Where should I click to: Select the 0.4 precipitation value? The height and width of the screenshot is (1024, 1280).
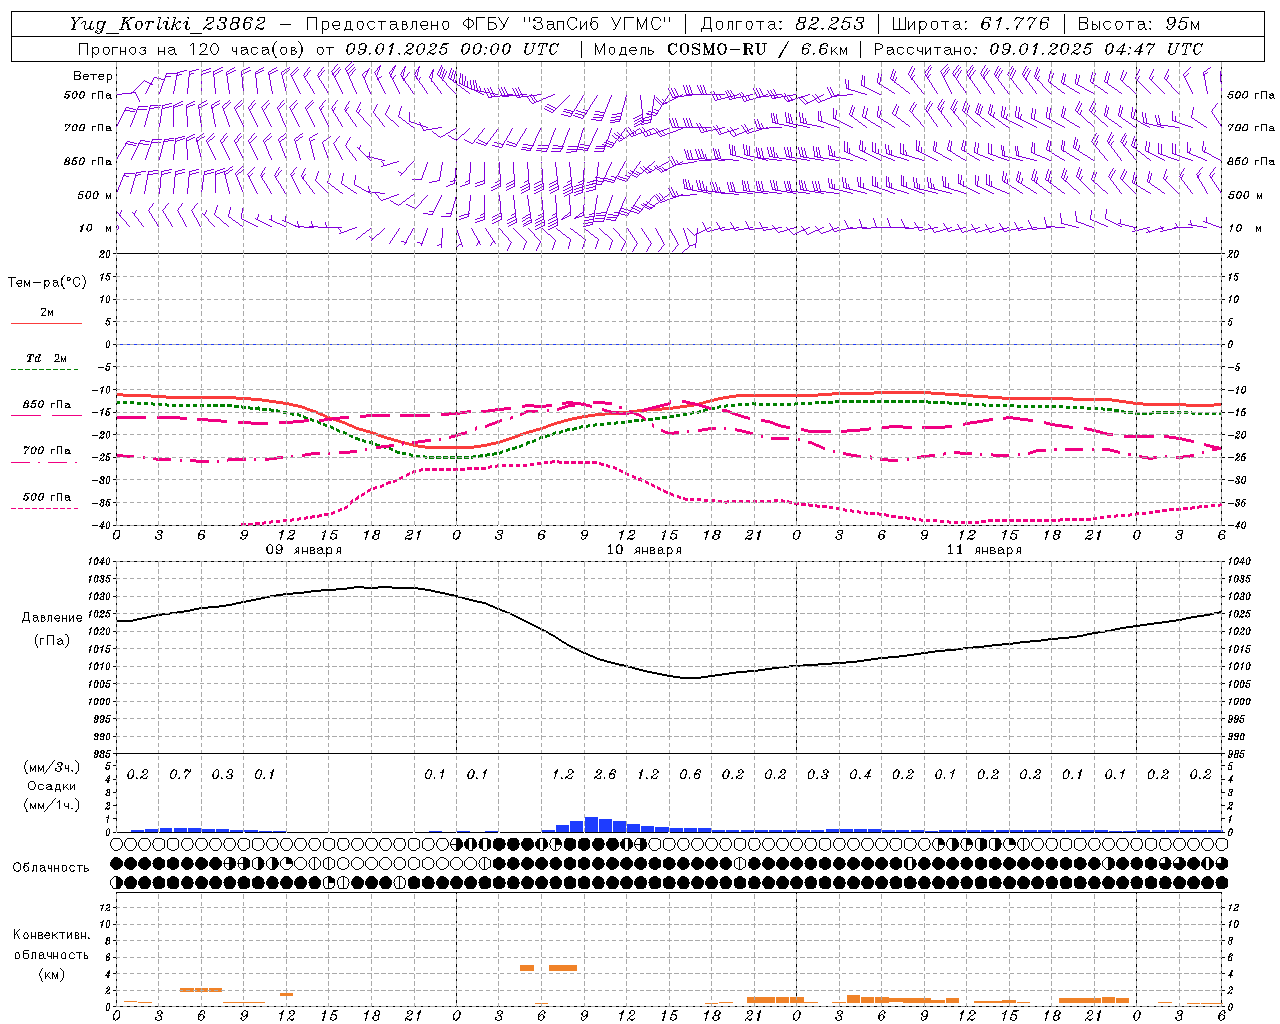pos(860,775)
